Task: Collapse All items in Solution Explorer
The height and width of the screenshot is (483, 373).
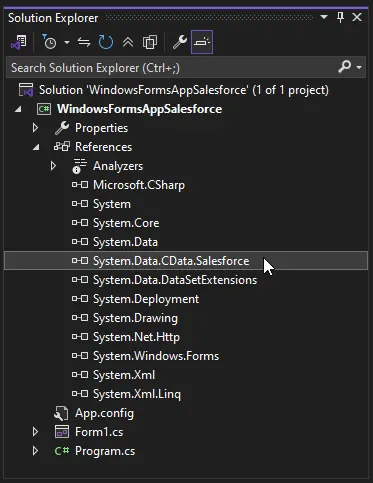Action: pos(128,42)
